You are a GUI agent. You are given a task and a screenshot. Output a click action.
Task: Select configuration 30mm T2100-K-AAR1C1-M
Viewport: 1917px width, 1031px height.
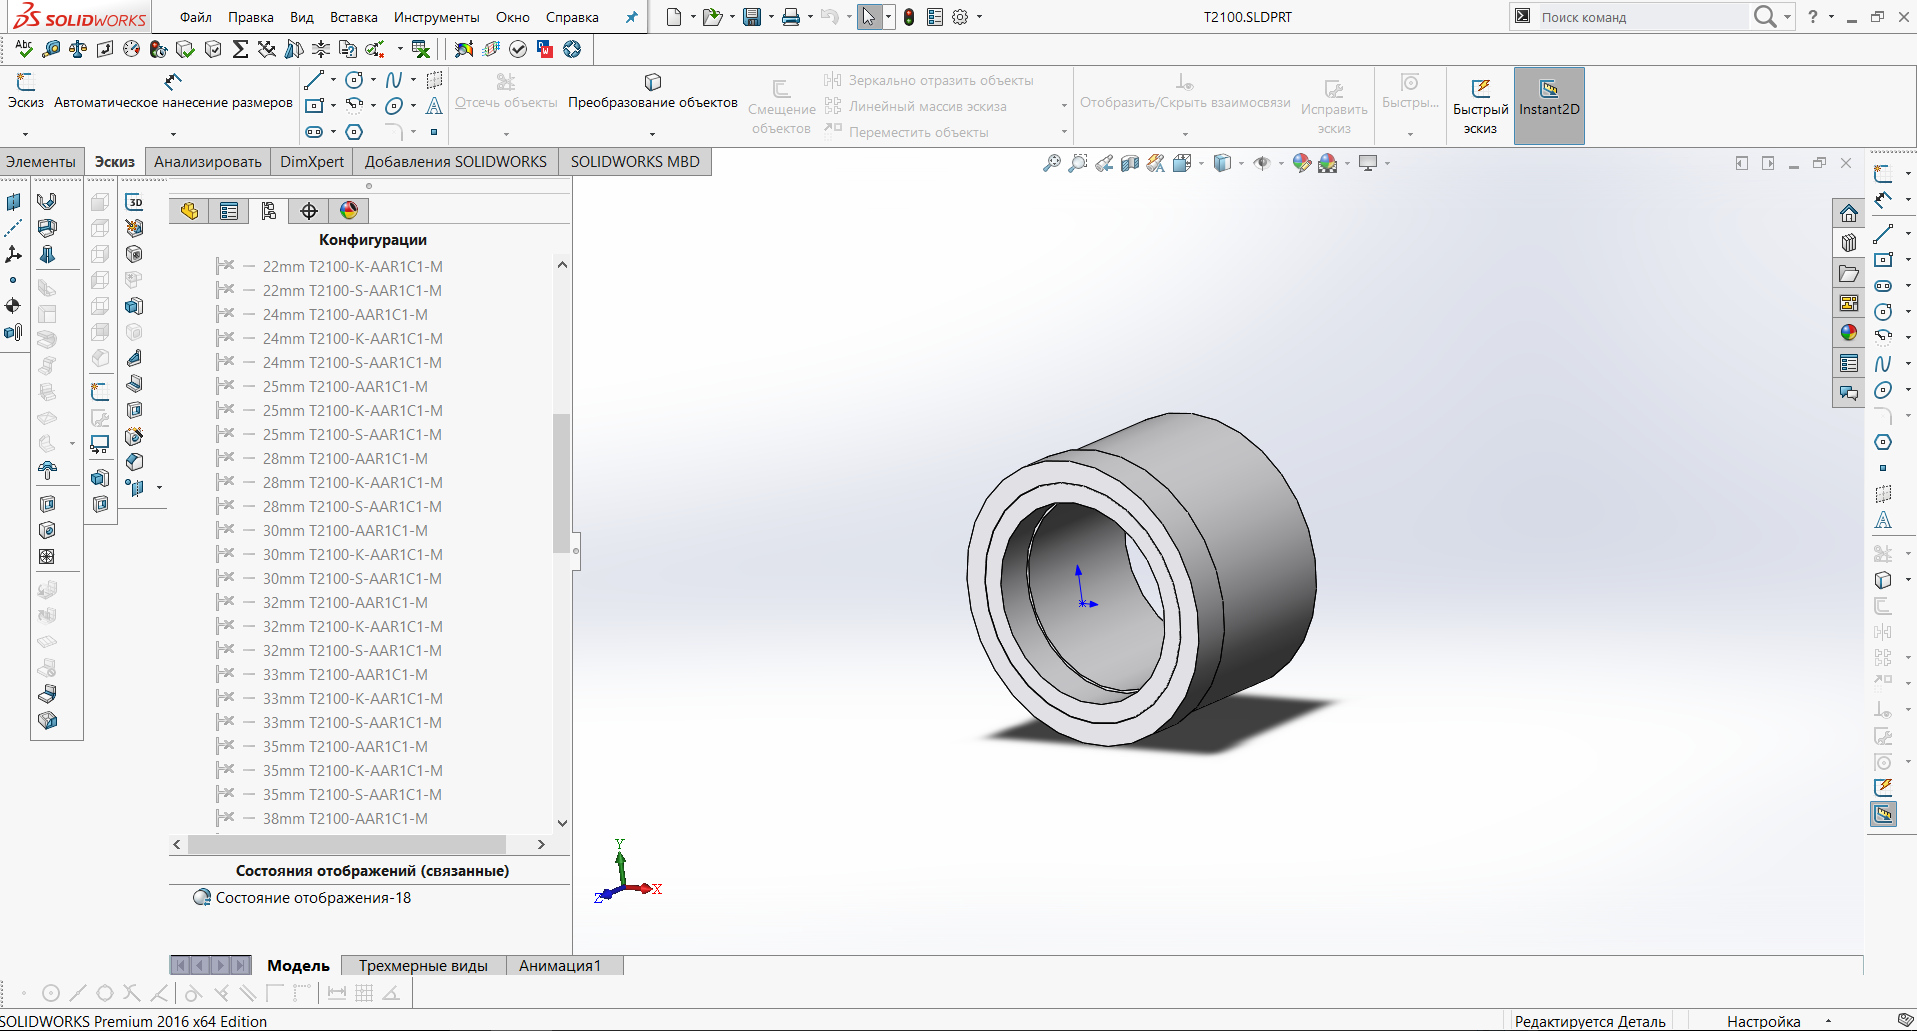pos(352,554)
